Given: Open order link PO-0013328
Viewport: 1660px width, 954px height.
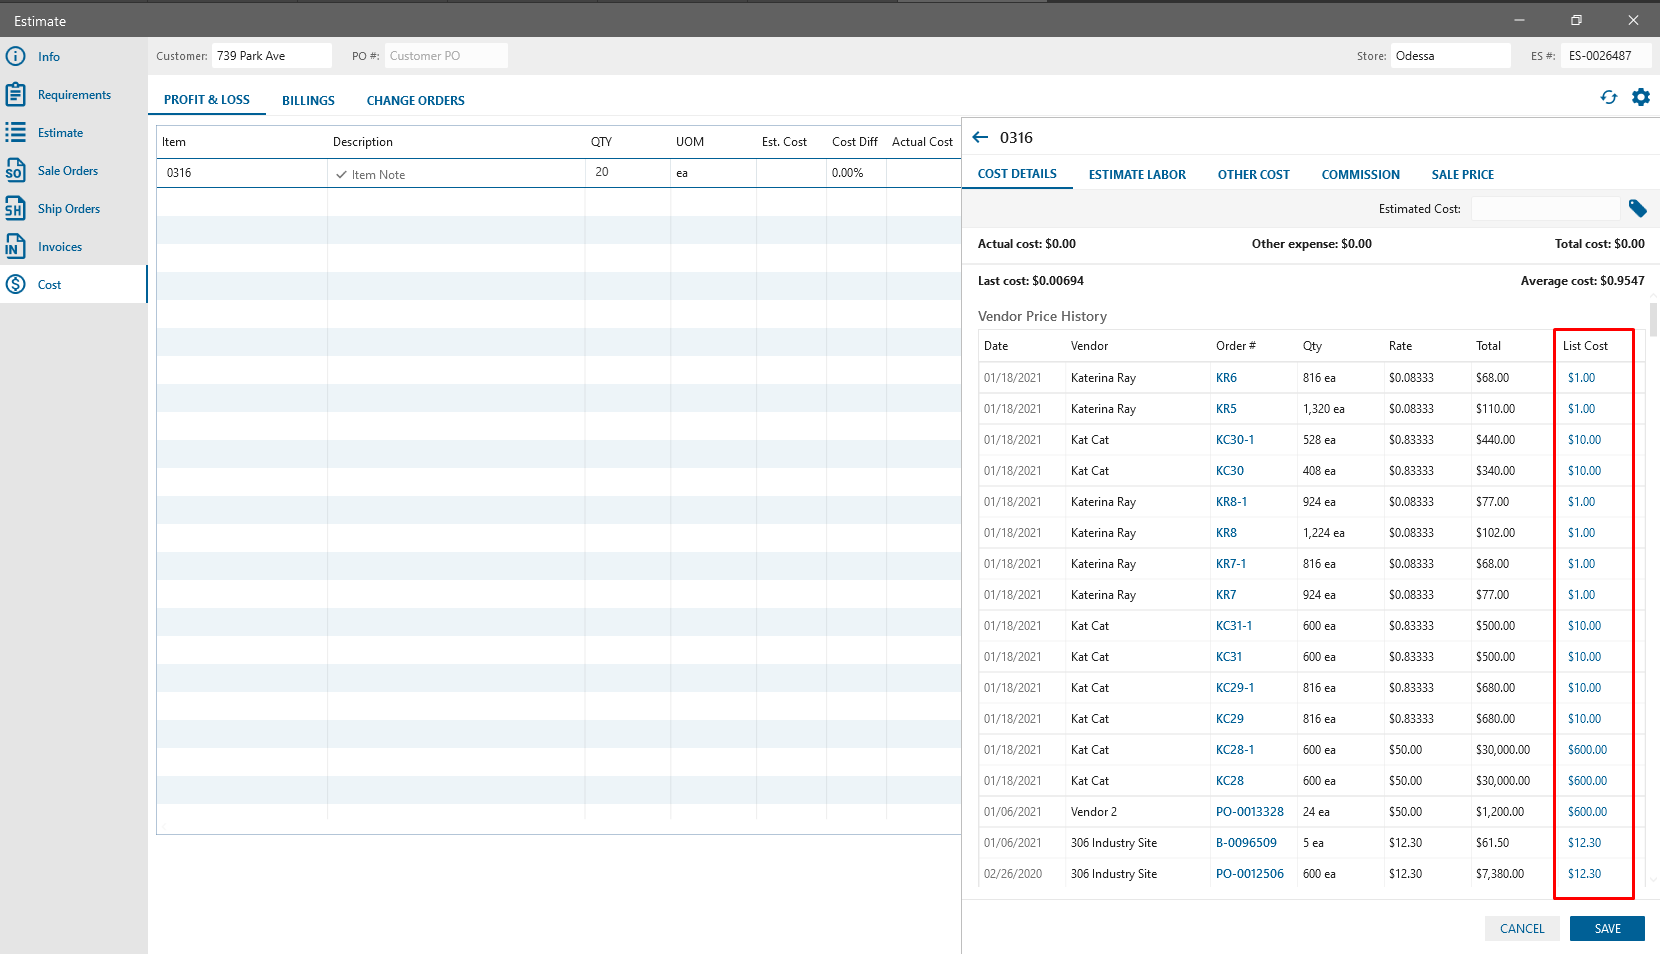Looking at the screenshot, I should tap(1249, 812).
